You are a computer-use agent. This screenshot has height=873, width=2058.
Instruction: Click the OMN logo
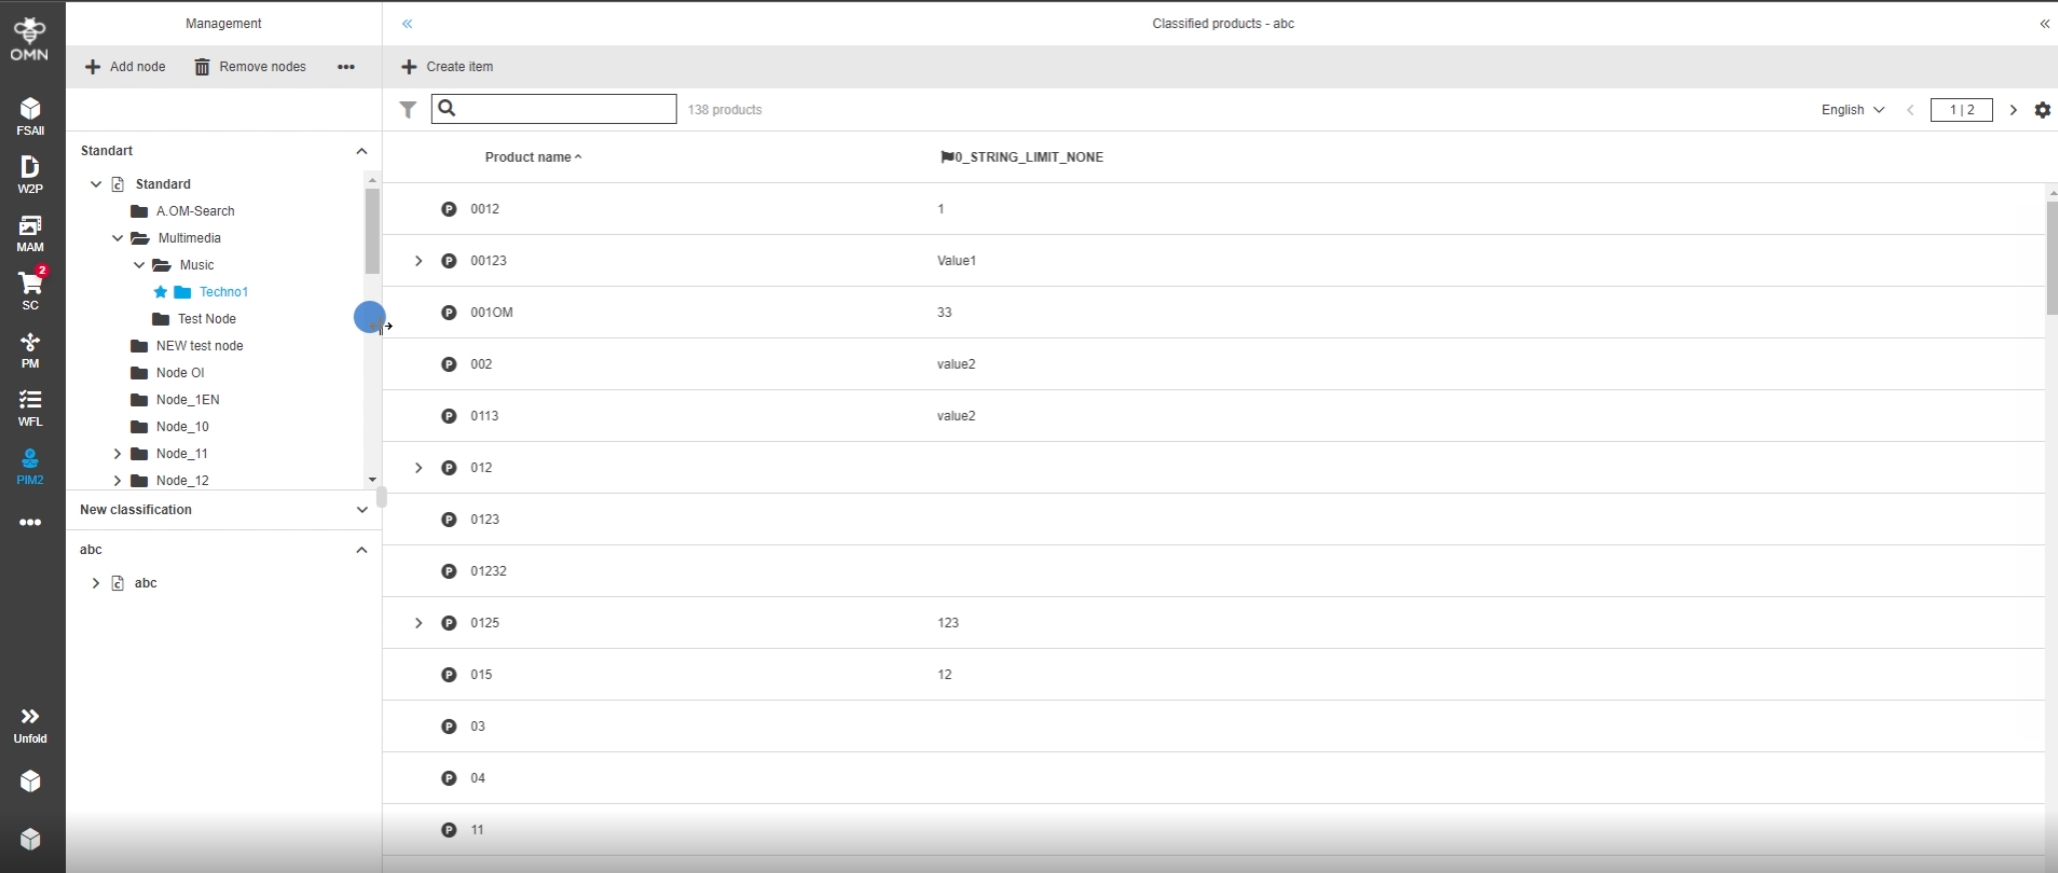(x=30, y=39)
